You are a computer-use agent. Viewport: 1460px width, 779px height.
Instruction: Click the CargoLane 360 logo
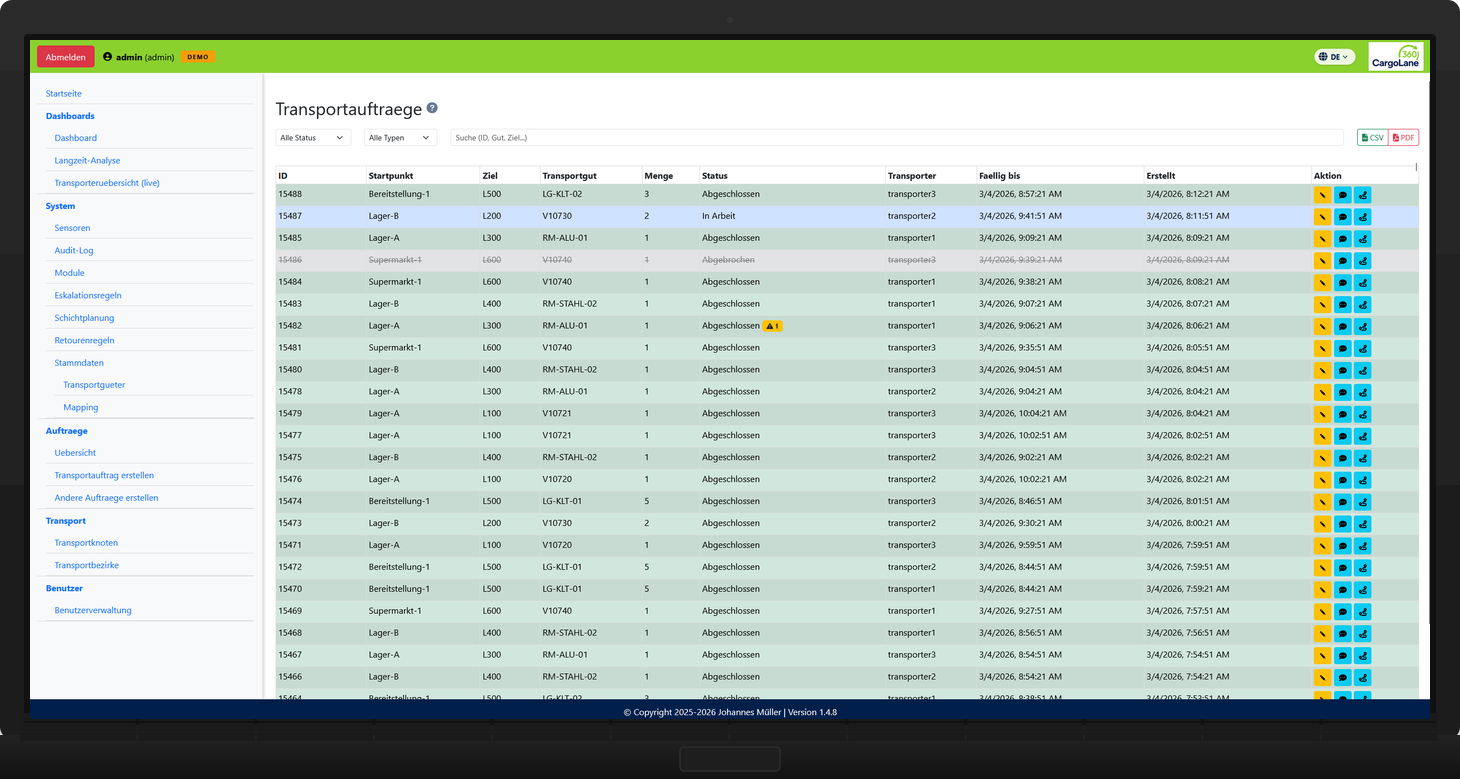tap(1395, 57)
